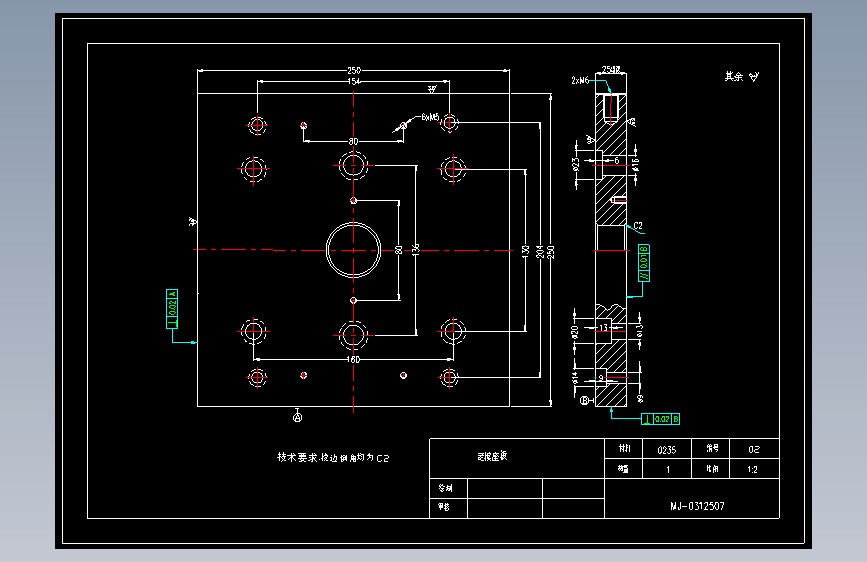The image size is (867, 562).
Task: Click the 6xM5 hole callout
Action: pyautogui.click(x=430, y=117)
